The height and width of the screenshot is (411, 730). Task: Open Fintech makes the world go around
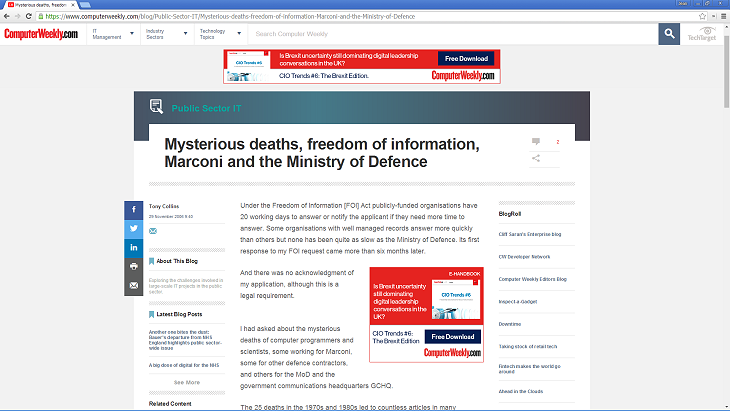click(529, 369)
